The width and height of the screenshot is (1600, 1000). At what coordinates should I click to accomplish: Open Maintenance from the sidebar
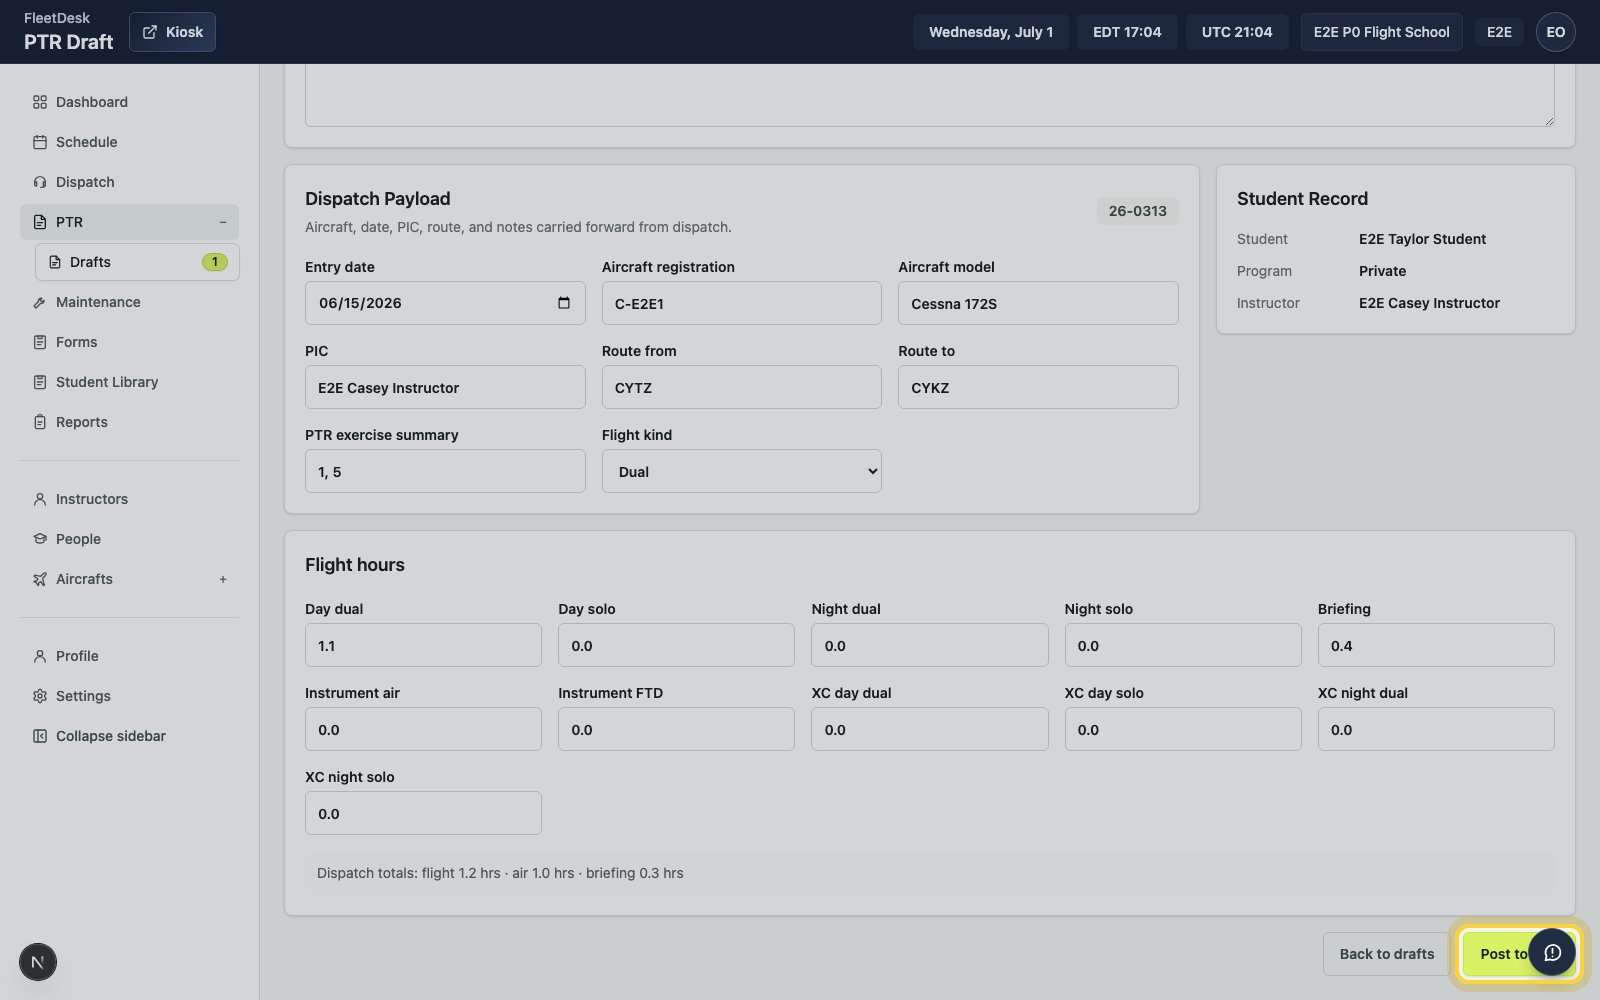[130, 302]
